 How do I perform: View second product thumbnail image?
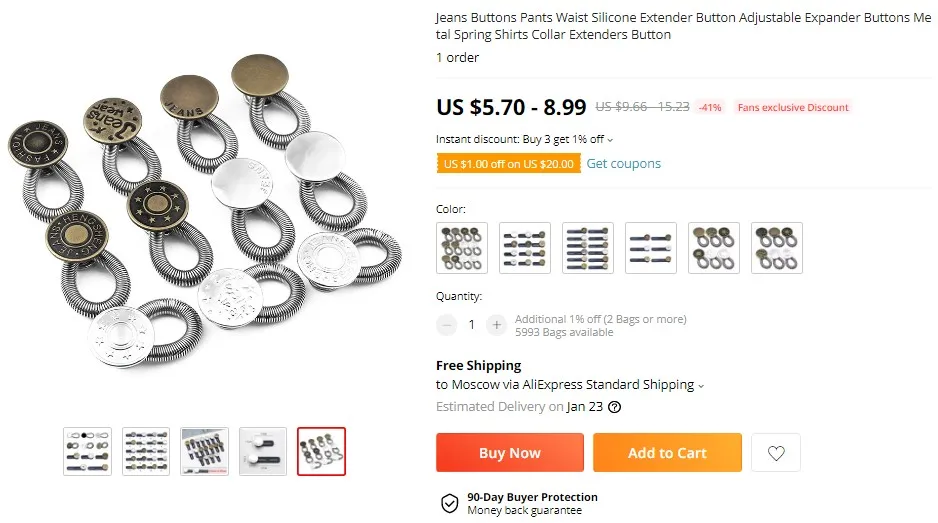(146, 451)
